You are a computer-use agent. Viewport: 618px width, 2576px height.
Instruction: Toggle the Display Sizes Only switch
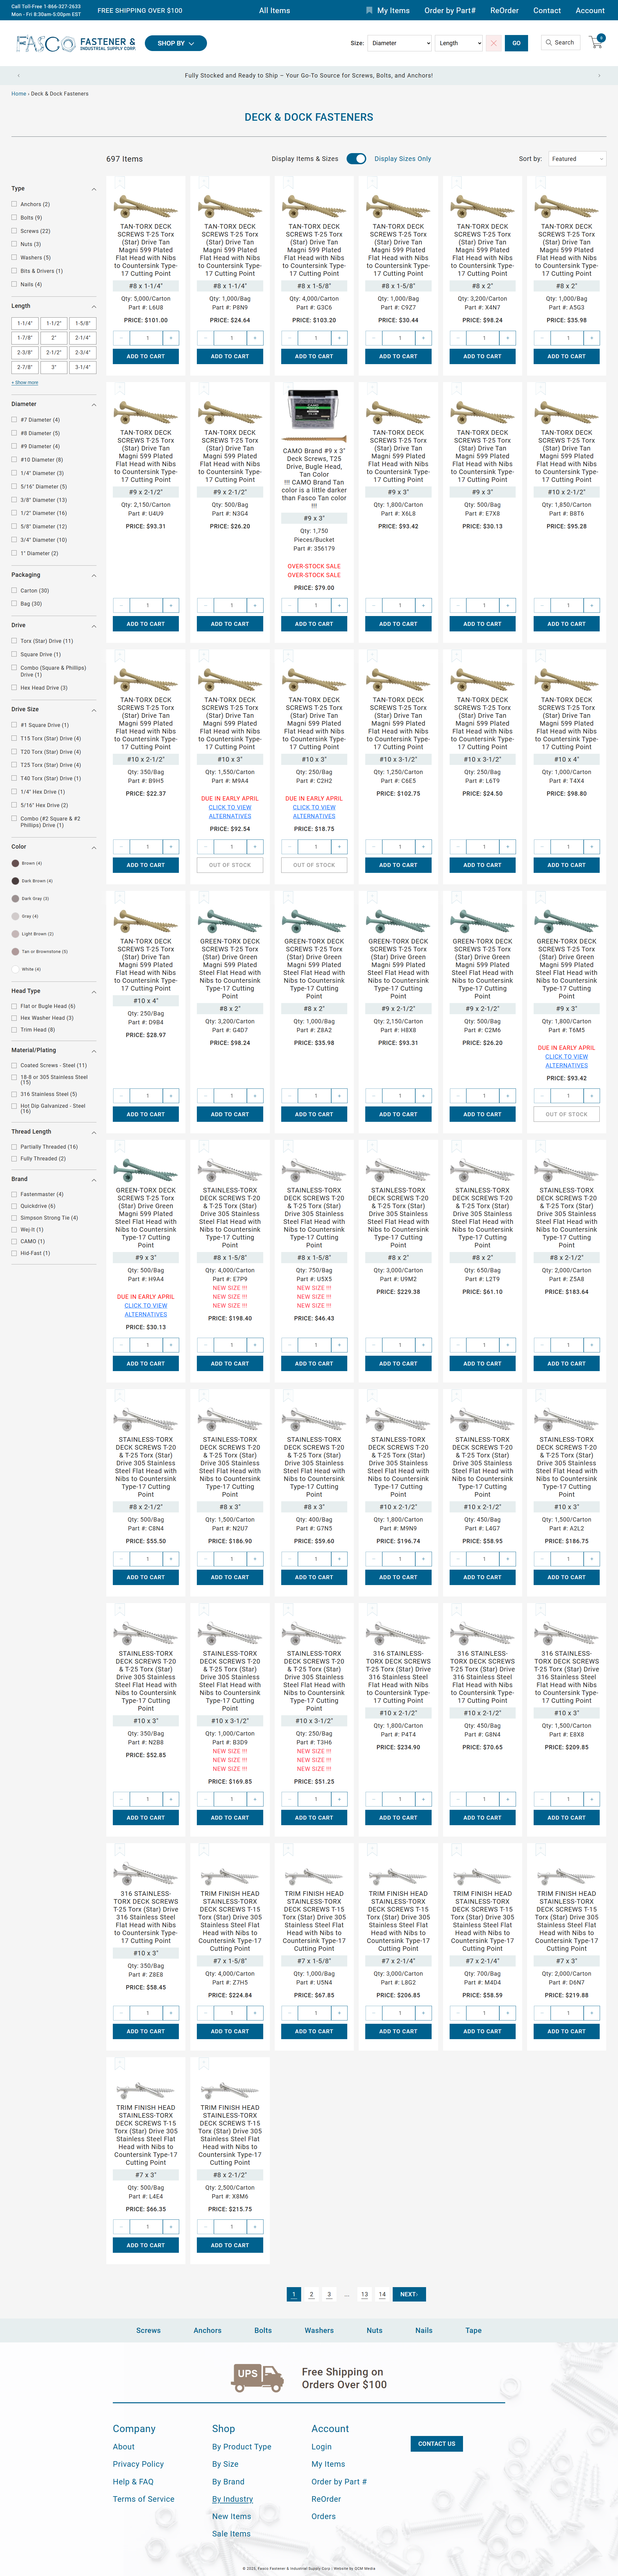(x=356, y=158)
